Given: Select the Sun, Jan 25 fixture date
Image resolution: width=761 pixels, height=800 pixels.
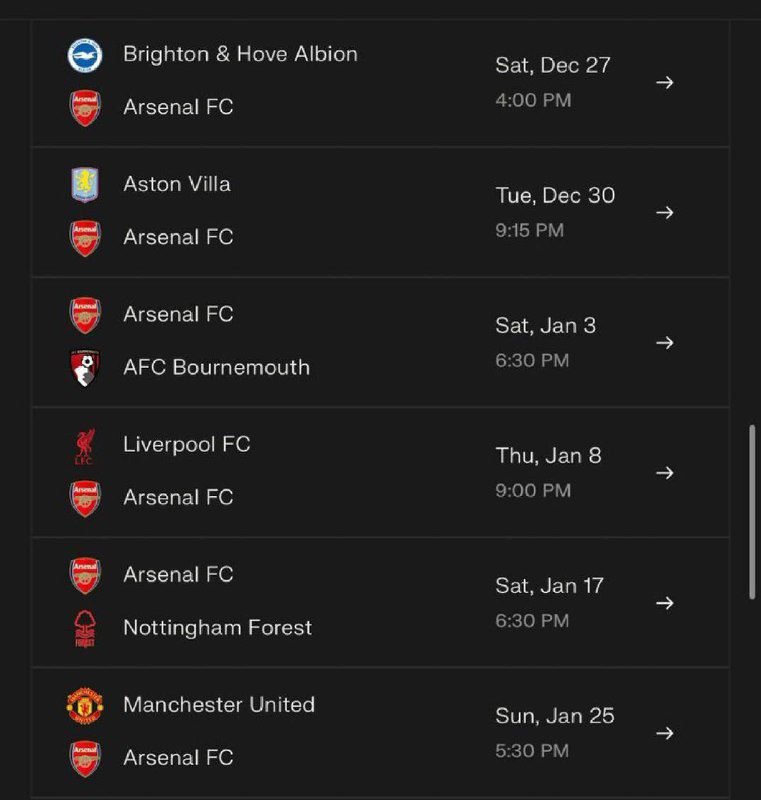Looking at the screenshot, I should point(555,716).
